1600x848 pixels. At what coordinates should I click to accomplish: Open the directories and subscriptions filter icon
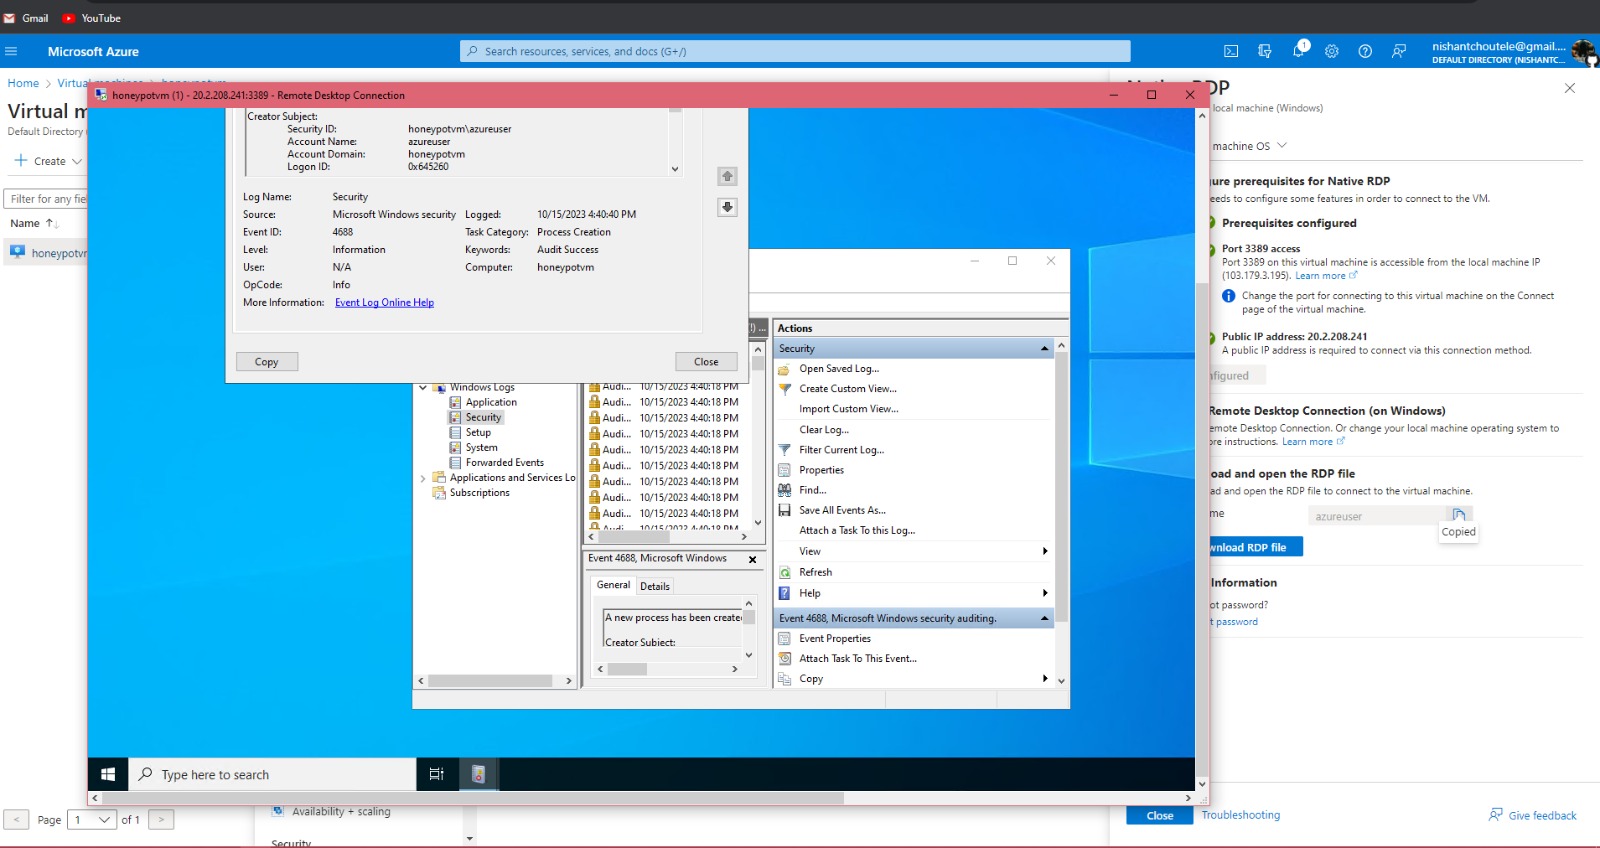(x=1265, y=51)
